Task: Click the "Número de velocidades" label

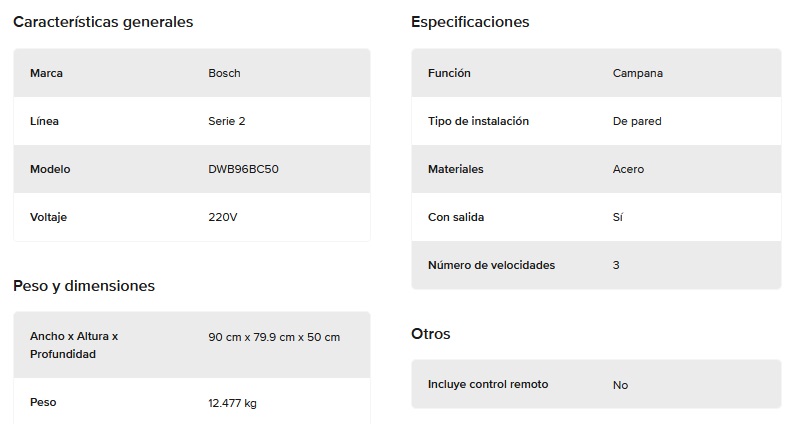Action: coord(491,265)
